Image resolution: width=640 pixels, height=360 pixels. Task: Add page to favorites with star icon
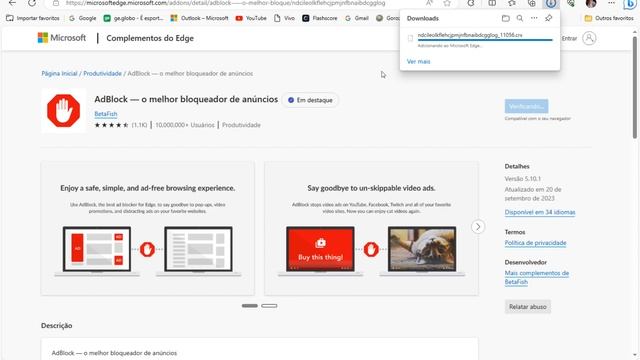[x=447, y=3]
